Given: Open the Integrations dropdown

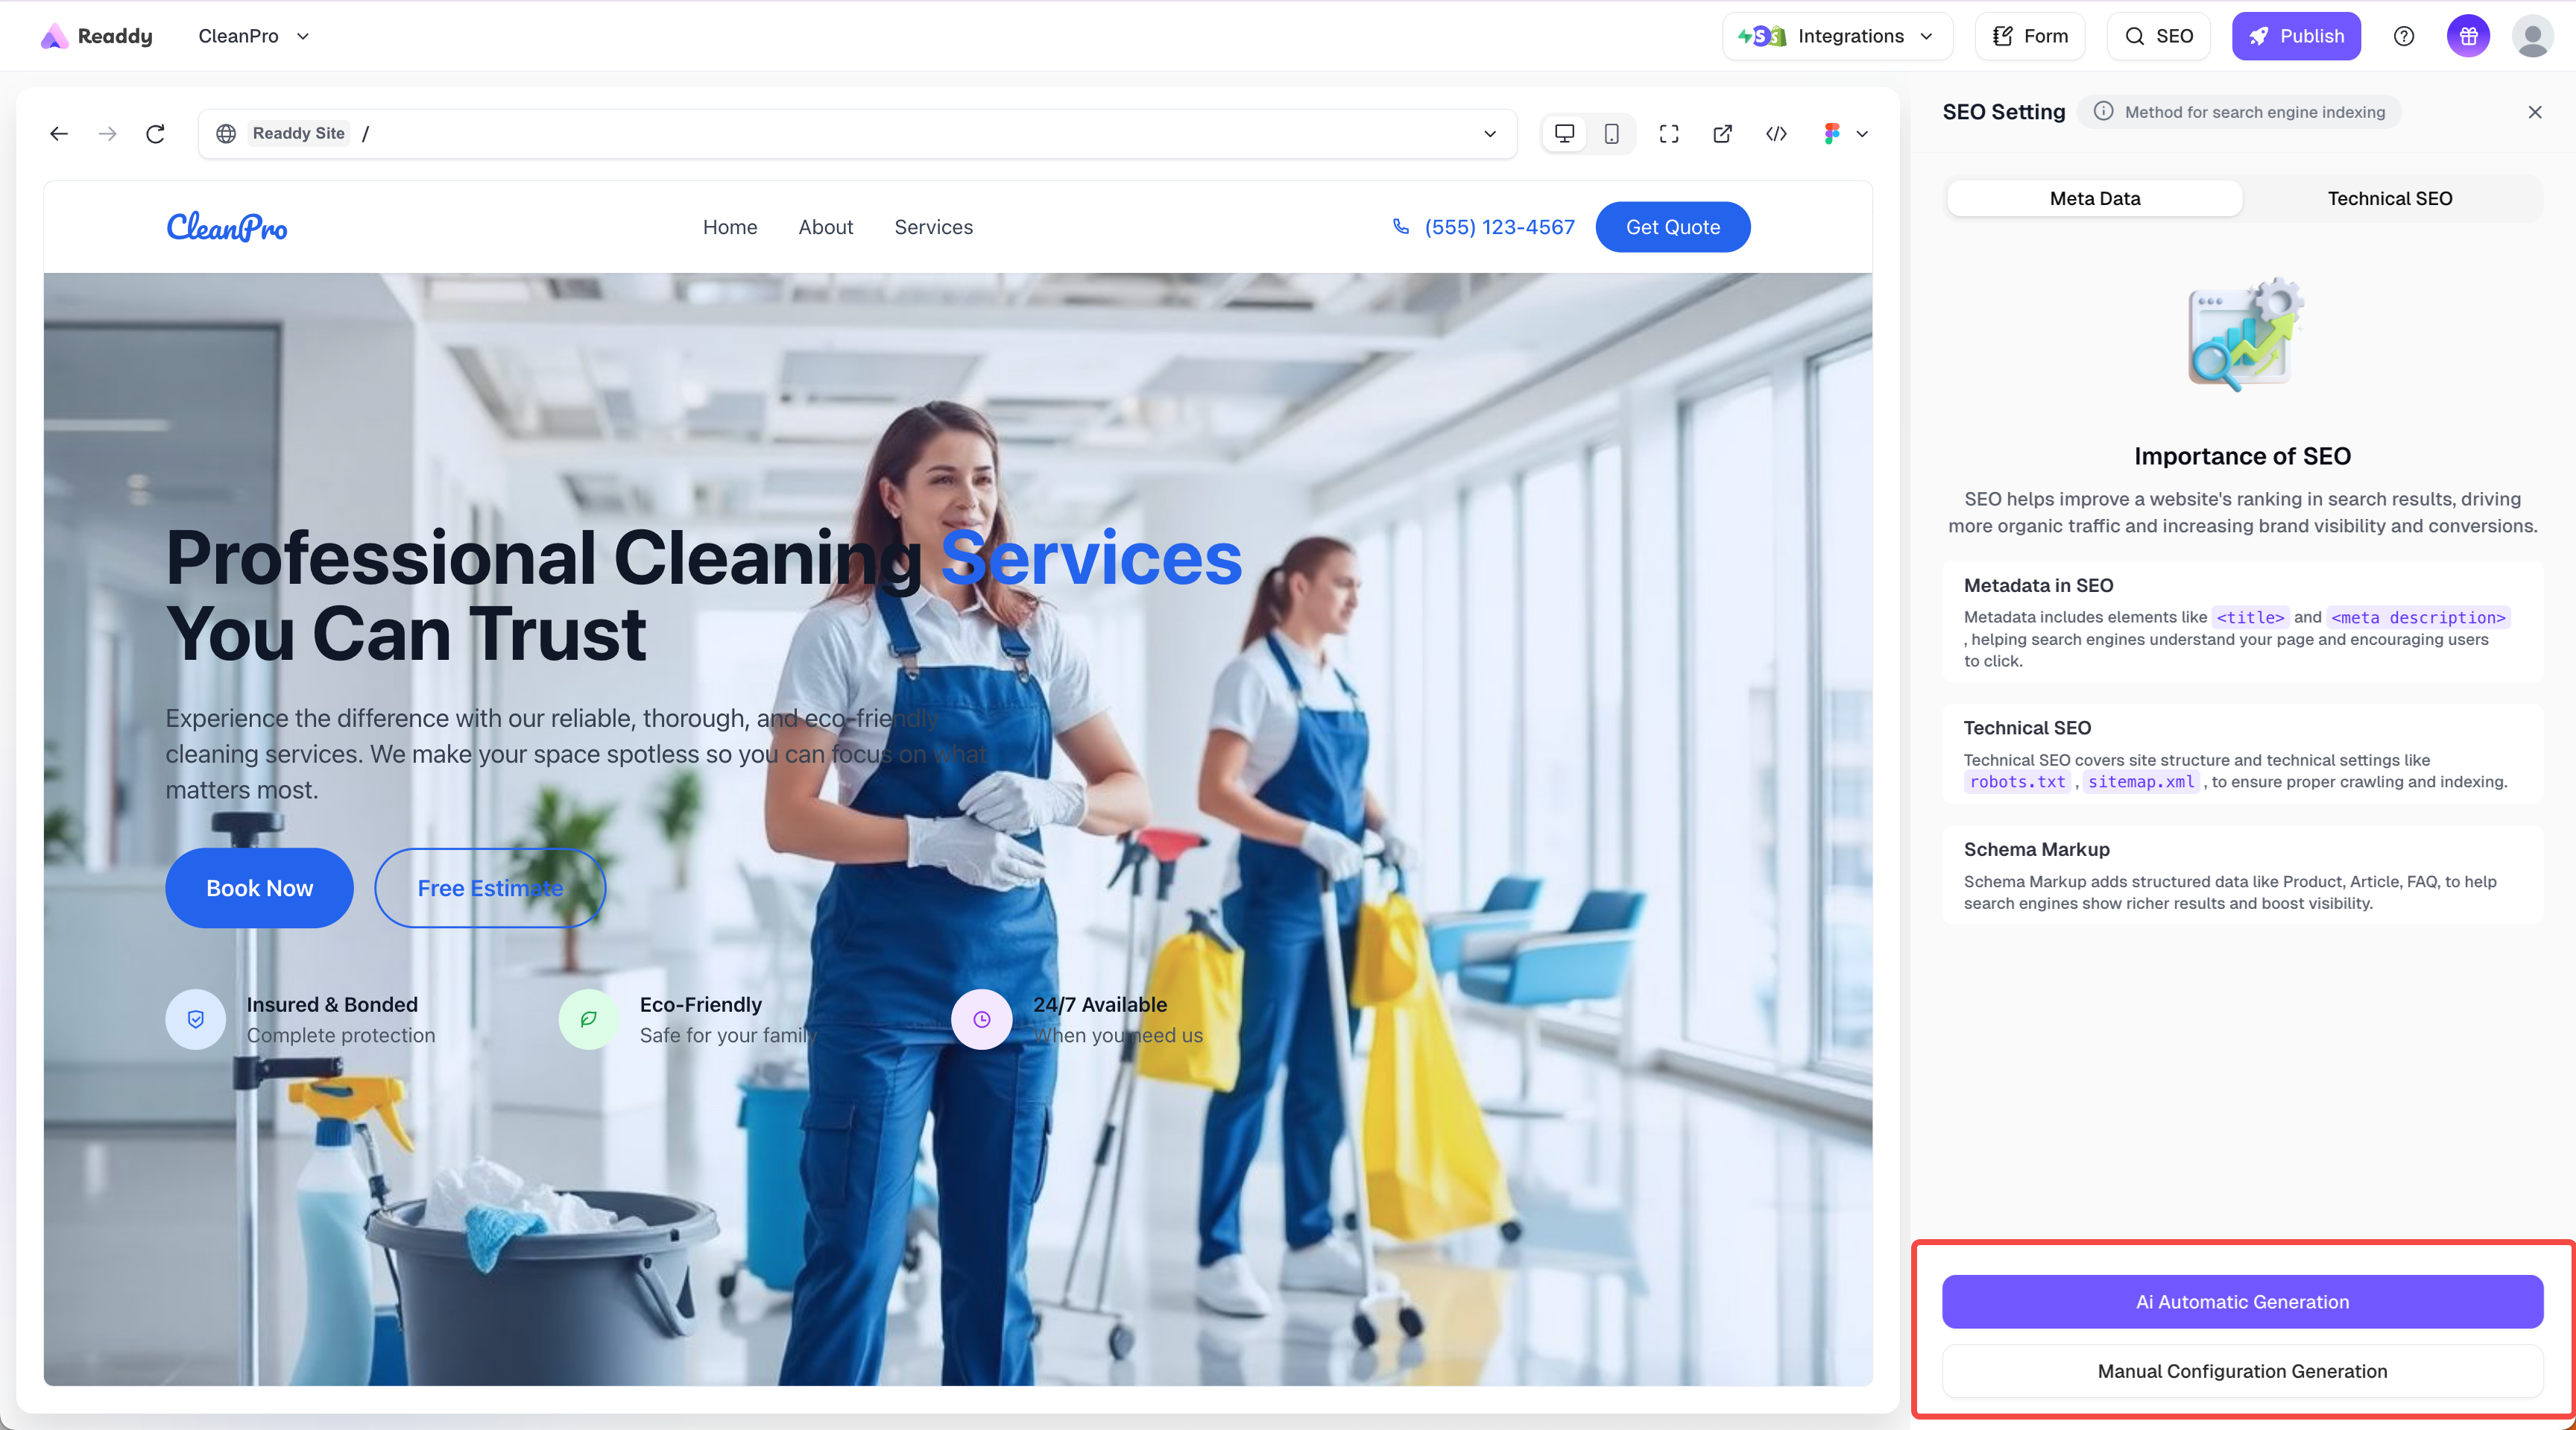Looking at the screenshot, I should pos(1838,36).
